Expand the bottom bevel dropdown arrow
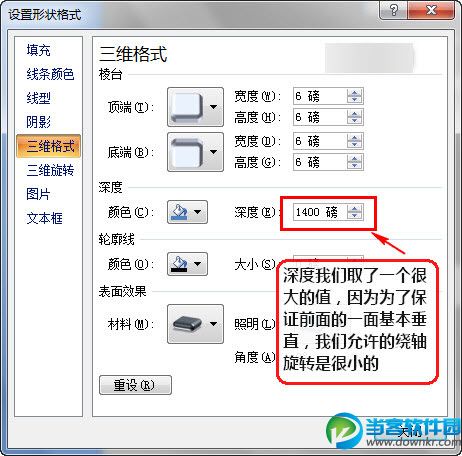The height and width of the screenshot is (456, 462). [x=213, y=152]
